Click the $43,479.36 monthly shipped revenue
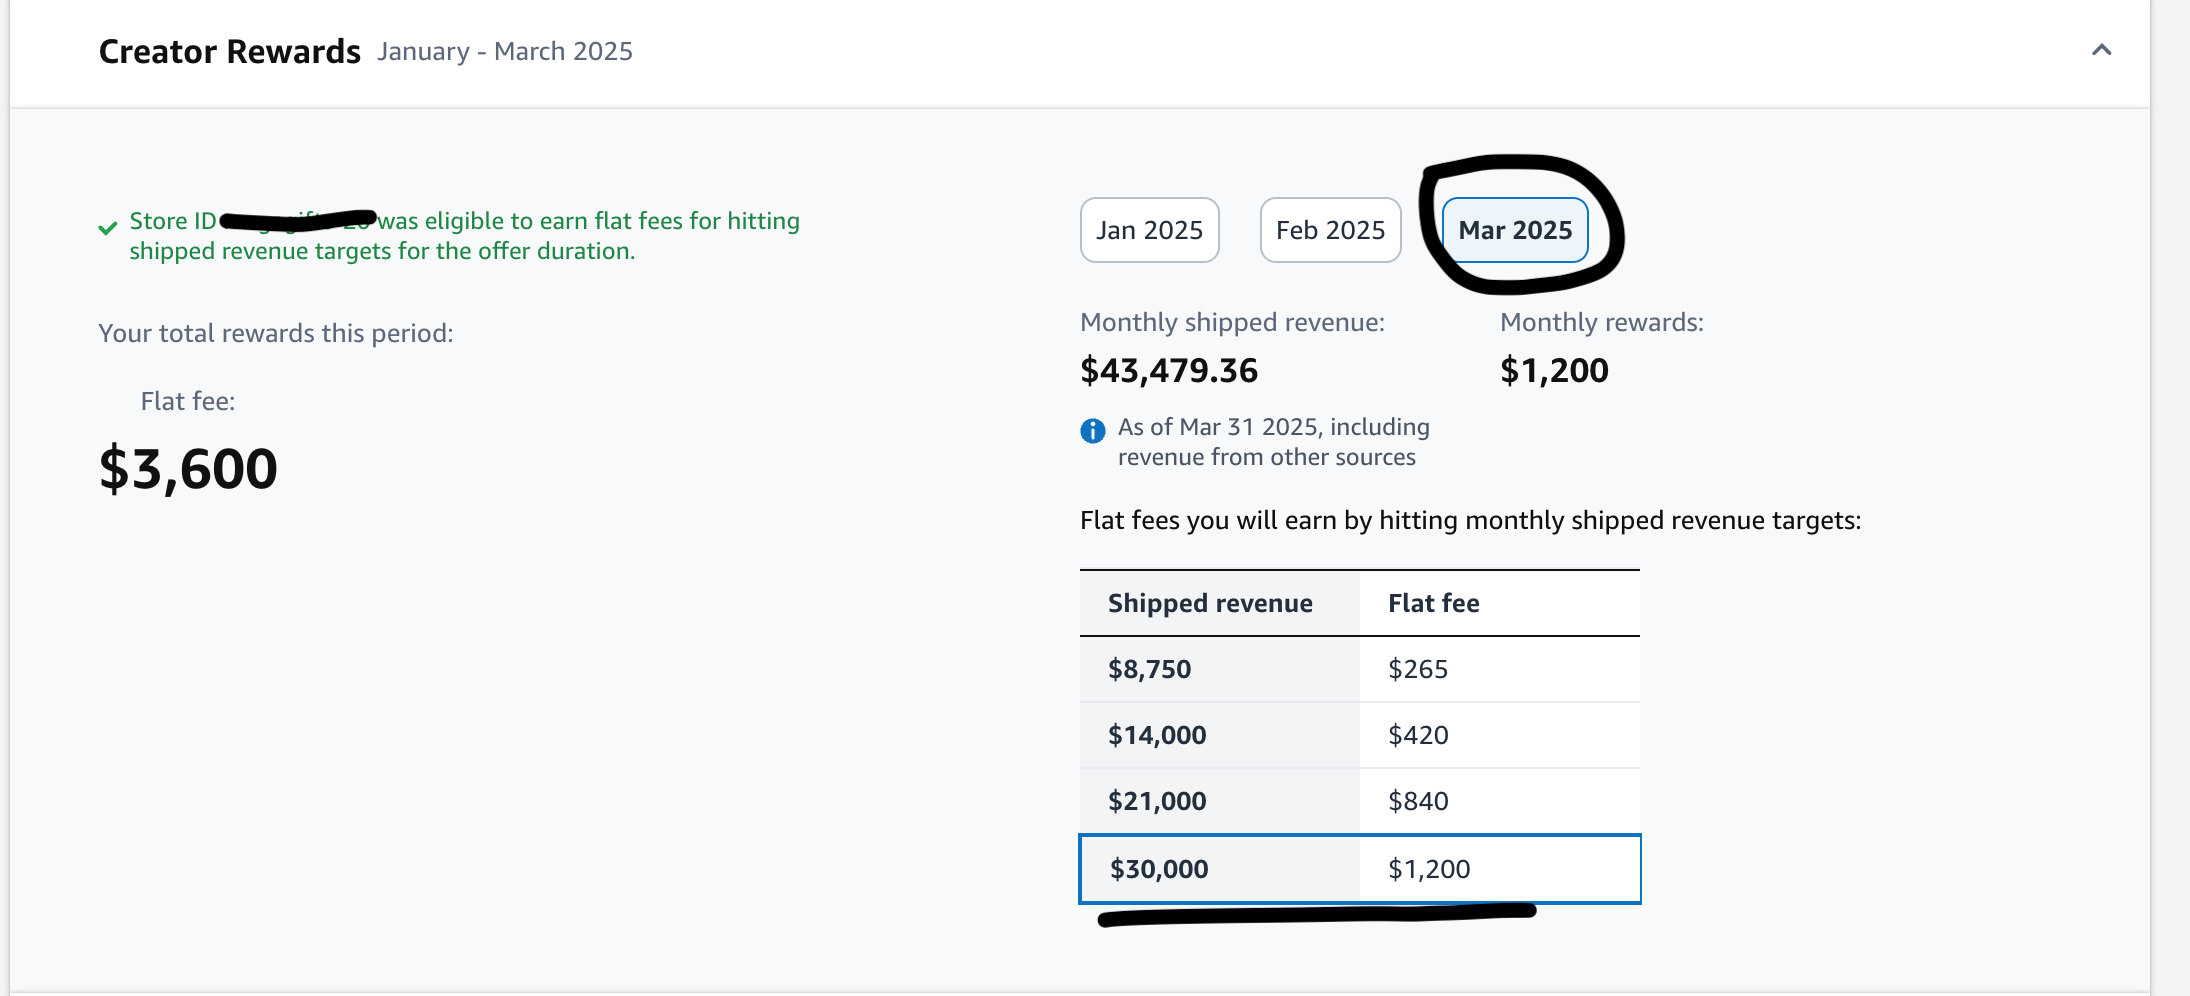The height and width of the screenshot is (996, 2190). coord(1169,371)
